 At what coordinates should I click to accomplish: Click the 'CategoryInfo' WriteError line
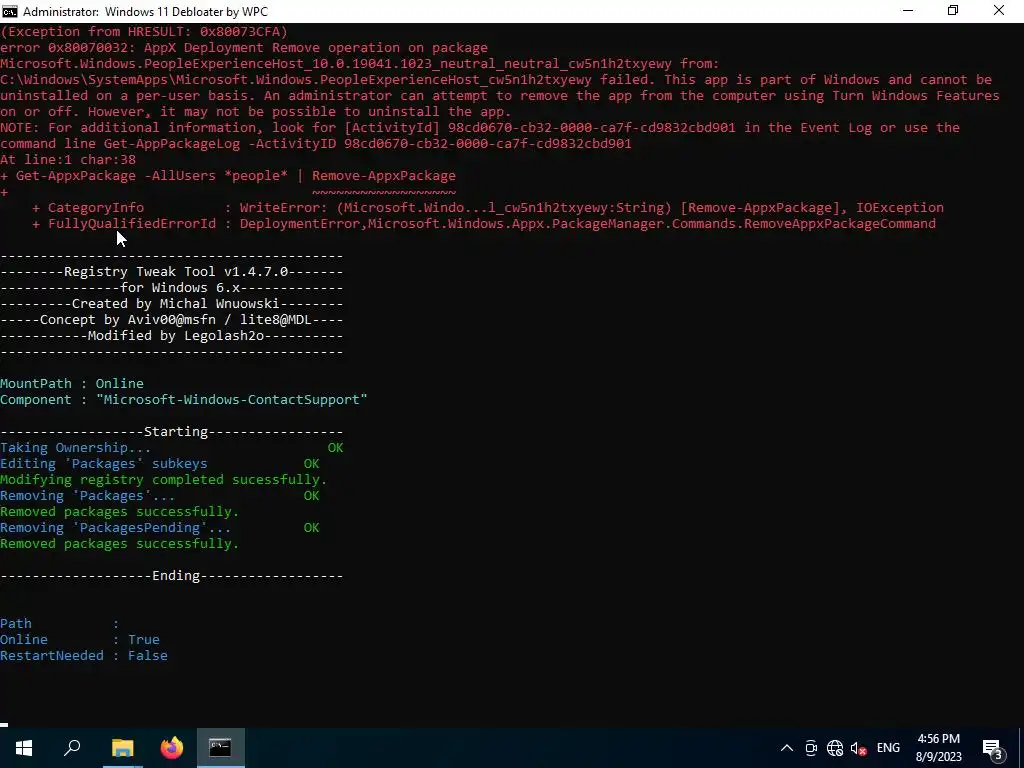(488, 208)
